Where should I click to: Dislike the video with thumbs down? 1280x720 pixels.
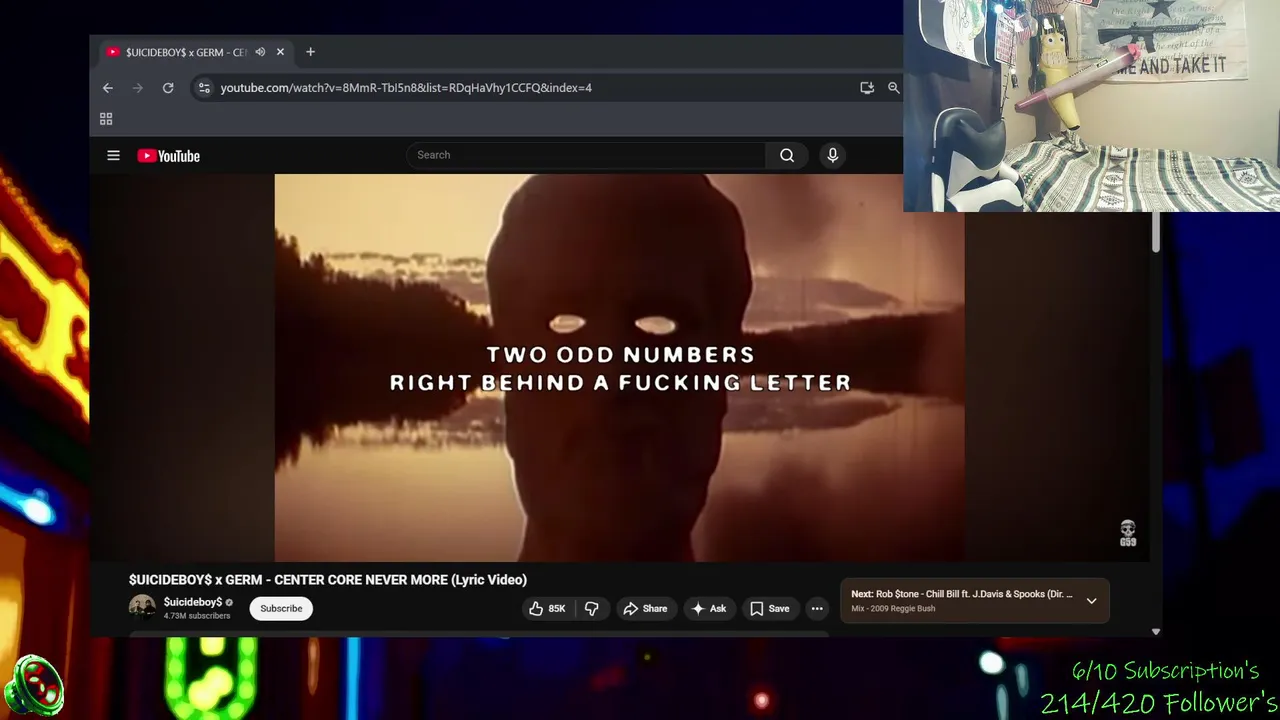point(591,608)
